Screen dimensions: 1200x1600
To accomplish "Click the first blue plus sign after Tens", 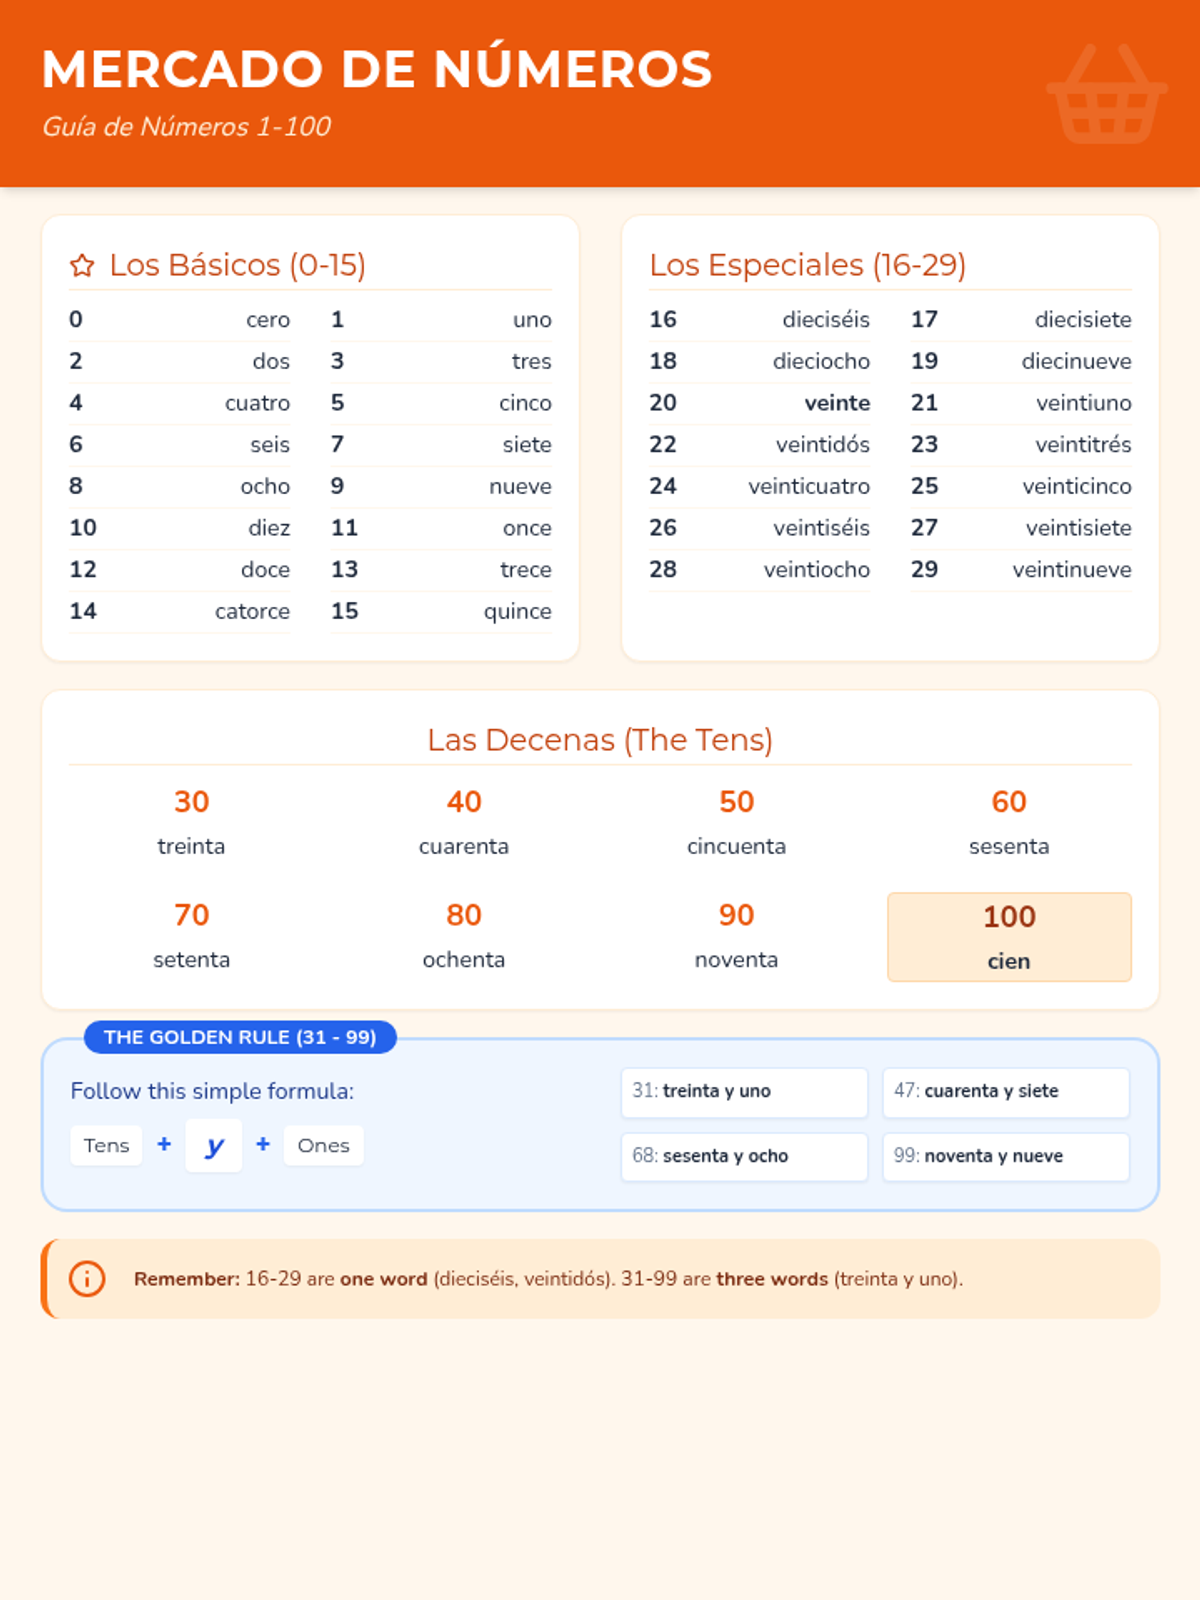I will (164, 1144).
